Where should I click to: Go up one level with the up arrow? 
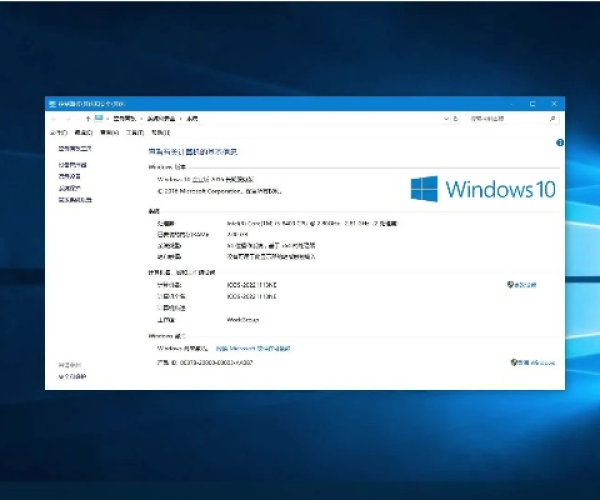[x=88, y=119]
